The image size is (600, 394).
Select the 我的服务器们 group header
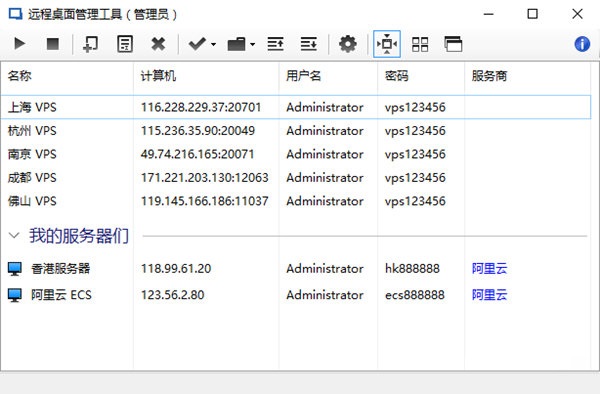79,235
